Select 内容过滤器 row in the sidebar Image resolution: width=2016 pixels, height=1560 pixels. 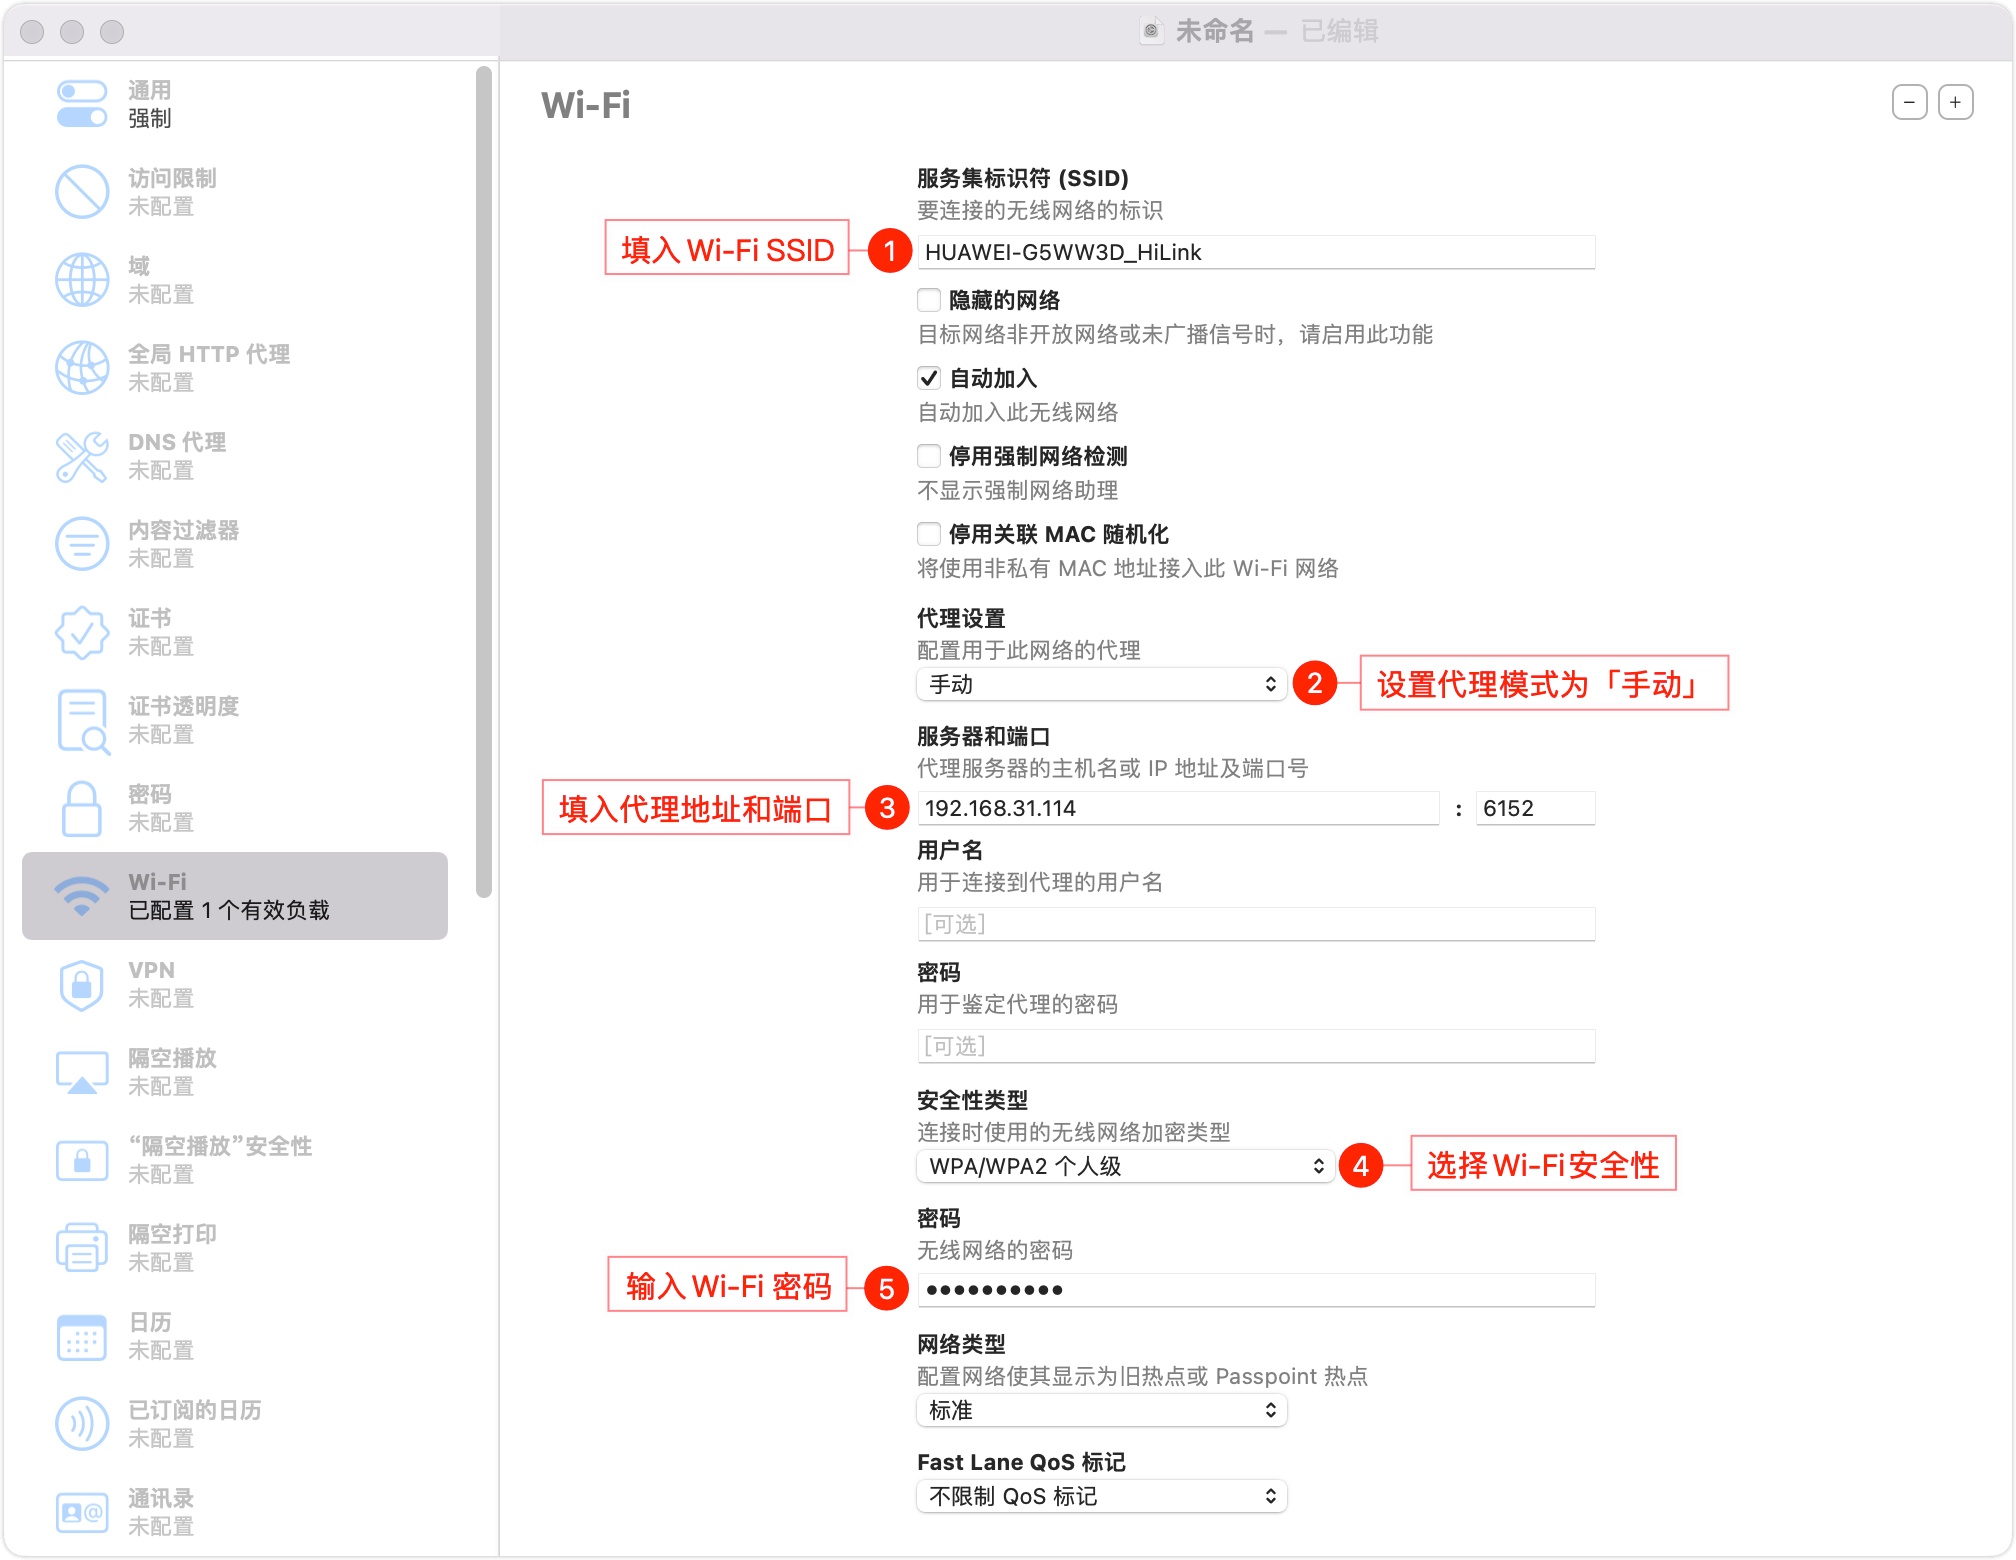[235, 544]
